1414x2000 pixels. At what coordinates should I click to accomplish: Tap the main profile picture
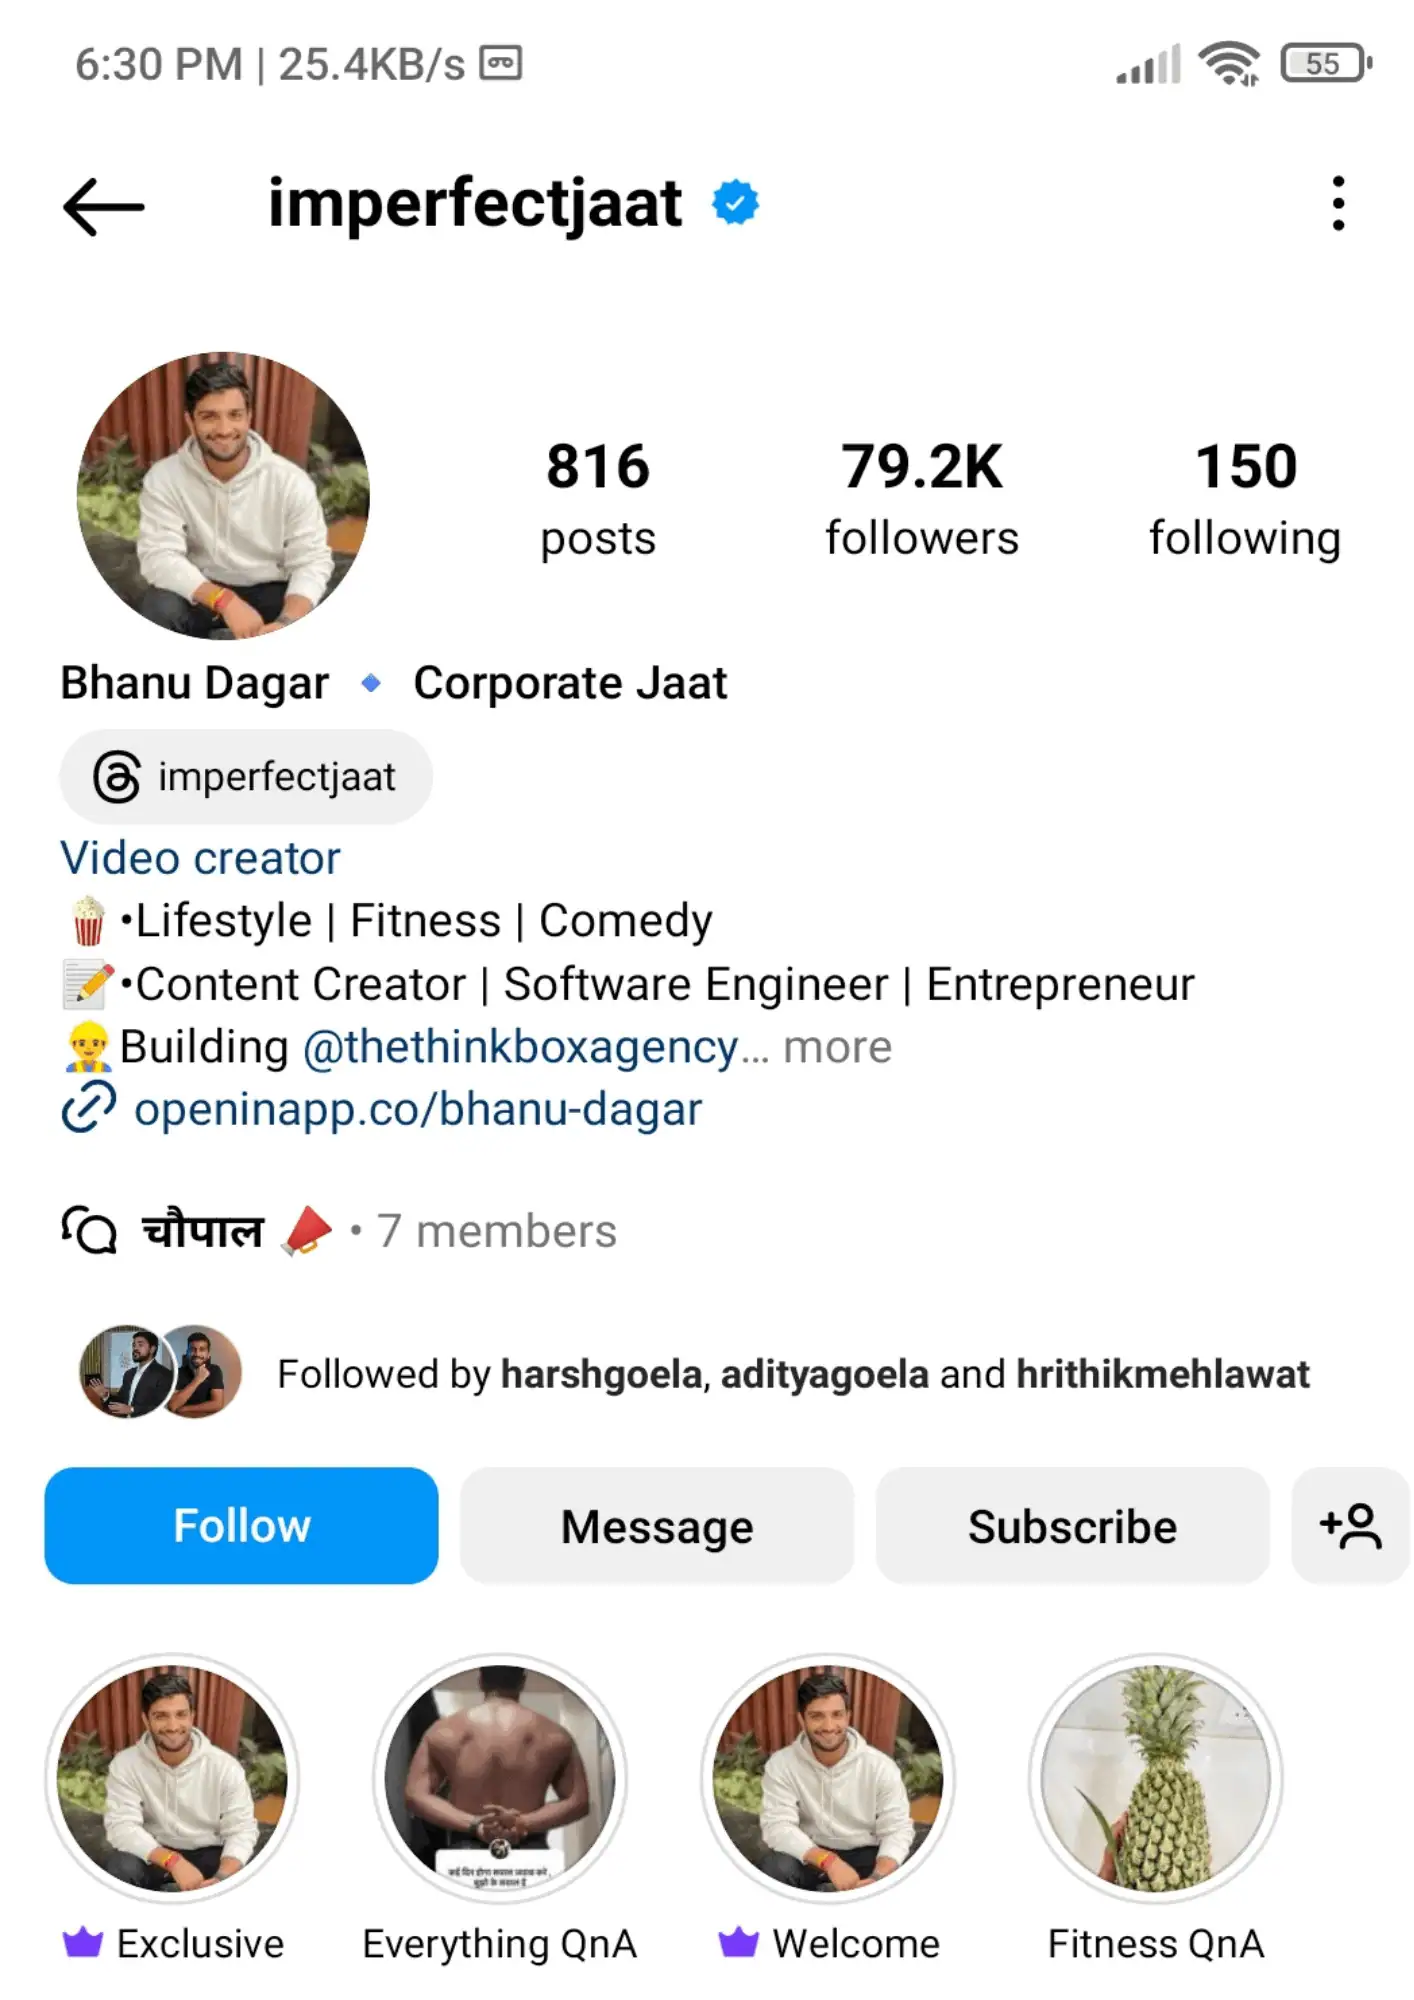click(x=223, y=496)
